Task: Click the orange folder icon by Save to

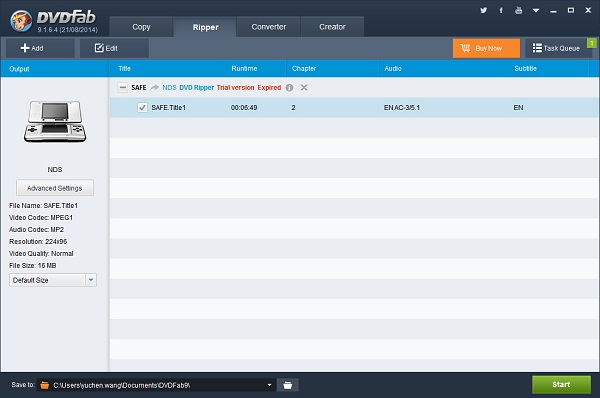Action: tap(45, 385)
